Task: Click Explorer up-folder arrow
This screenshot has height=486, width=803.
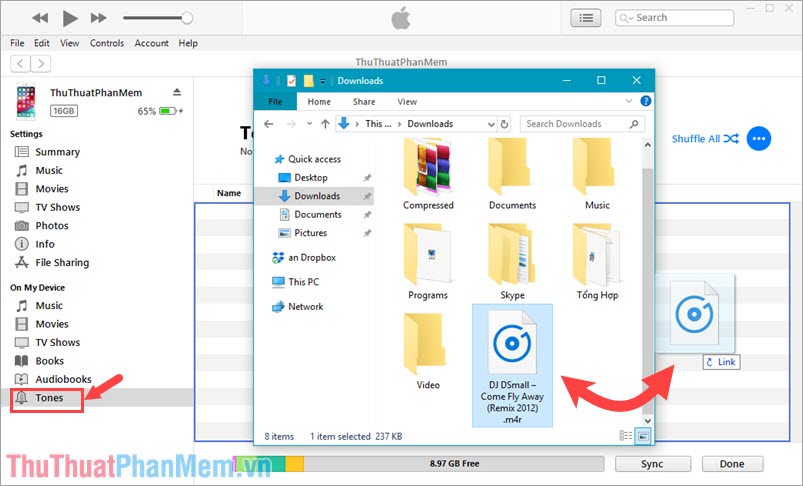Action: (x=325, y=124)
